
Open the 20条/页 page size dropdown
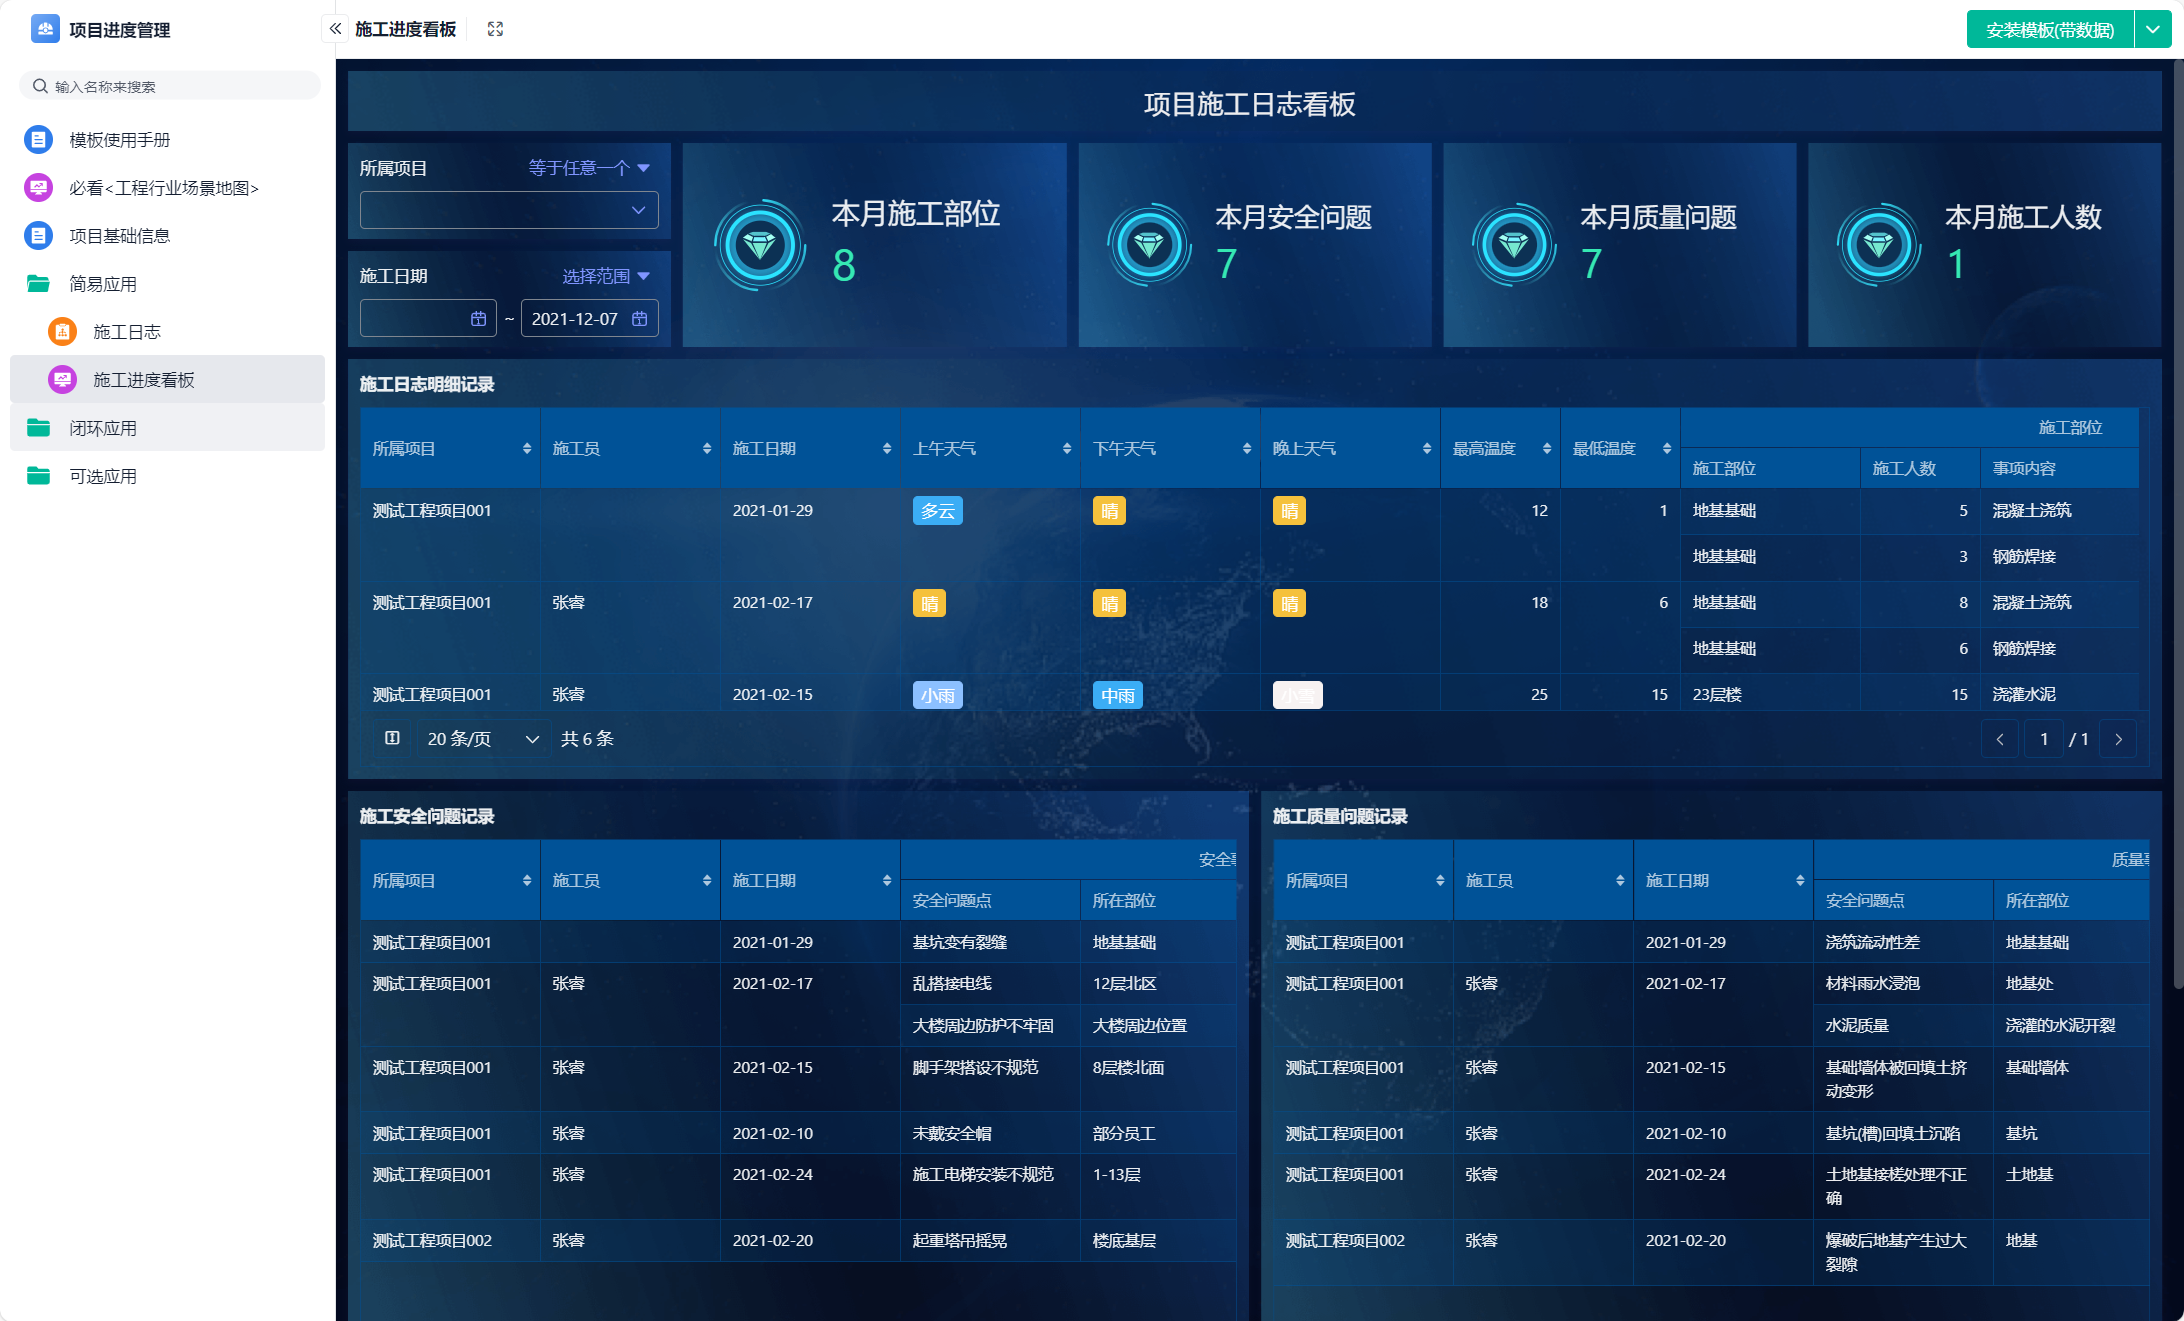click(x=482, y=739)
